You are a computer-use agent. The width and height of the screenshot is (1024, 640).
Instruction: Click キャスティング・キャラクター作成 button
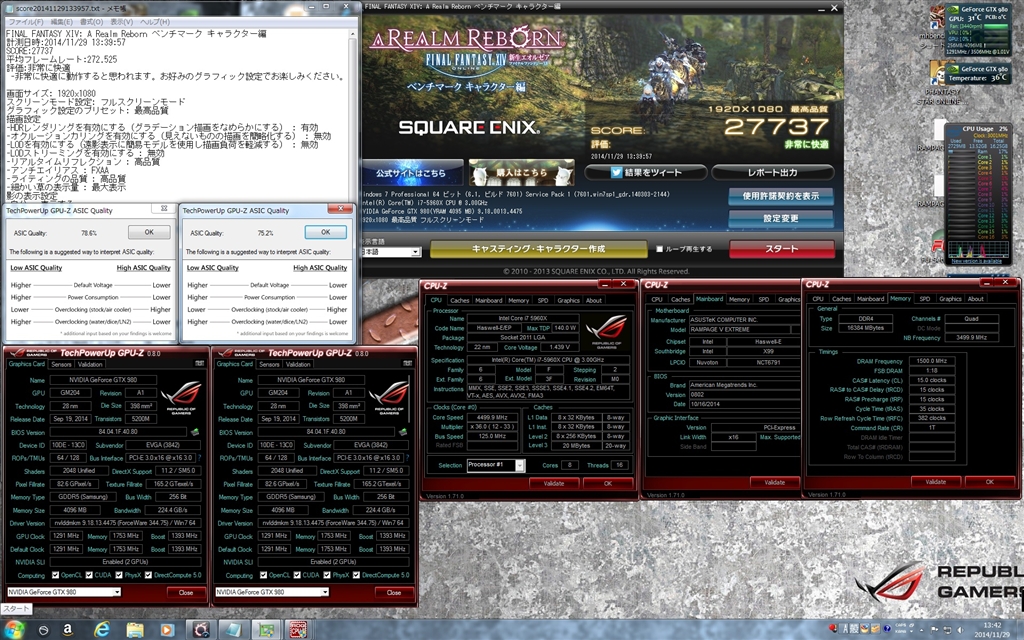pyautogui.click(x=538, y=249)
